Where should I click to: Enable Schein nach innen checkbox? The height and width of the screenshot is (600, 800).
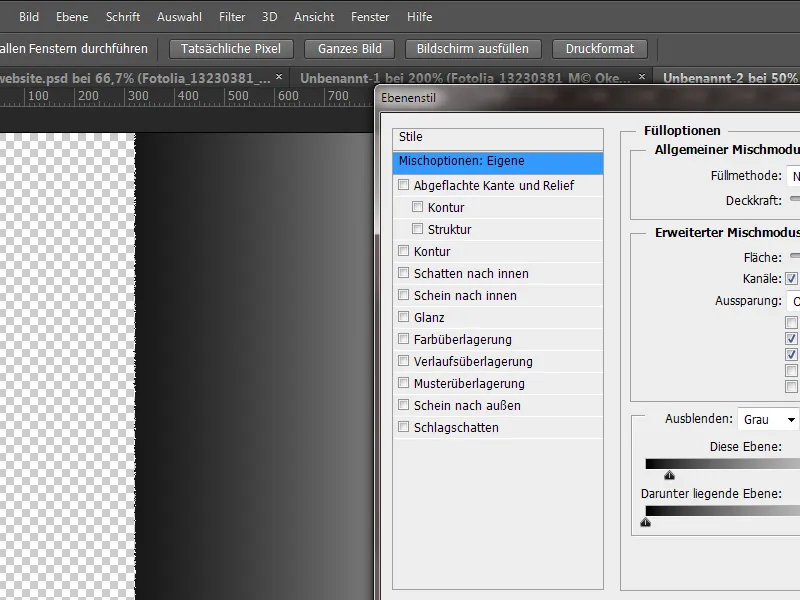click(404, 294)
